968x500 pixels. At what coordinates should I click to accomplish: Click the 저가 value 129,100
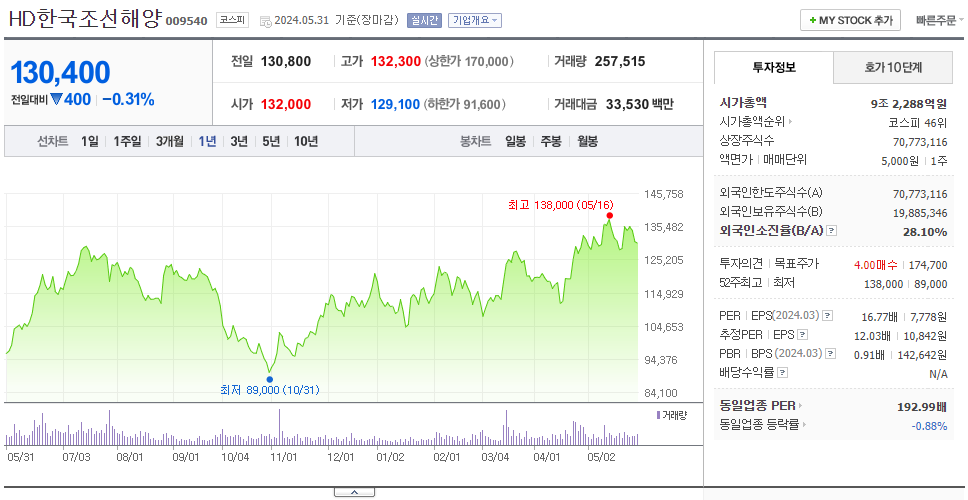click(x=395, y=104)
